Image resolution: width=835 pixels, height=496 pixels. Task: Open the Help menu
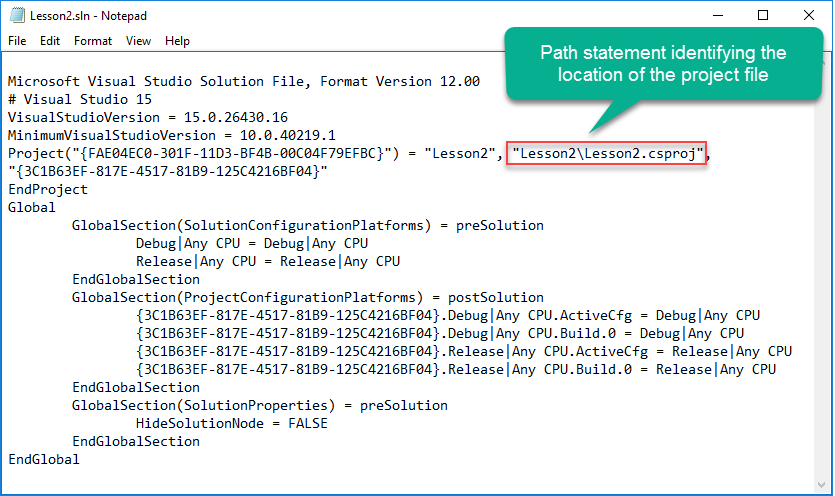click(177, 41)
